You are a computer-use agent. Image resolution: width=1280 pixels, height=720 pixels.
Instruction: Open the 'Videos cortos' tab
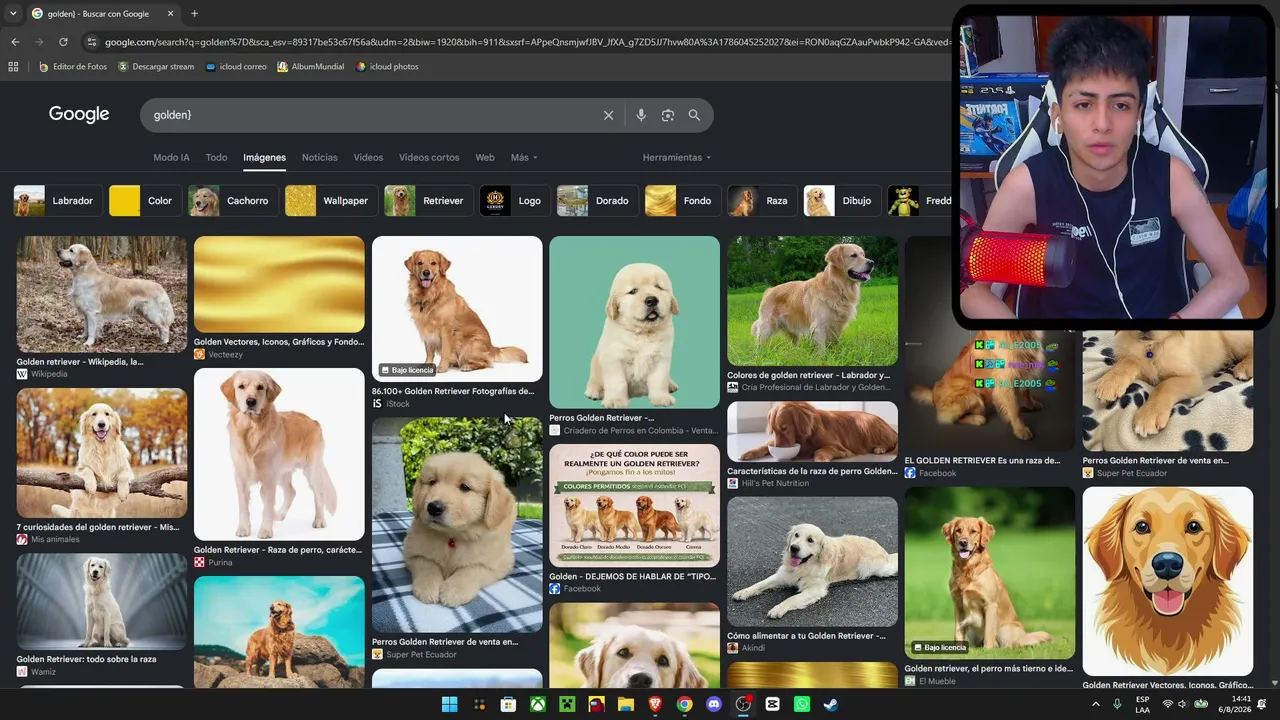tap(429, 157)
